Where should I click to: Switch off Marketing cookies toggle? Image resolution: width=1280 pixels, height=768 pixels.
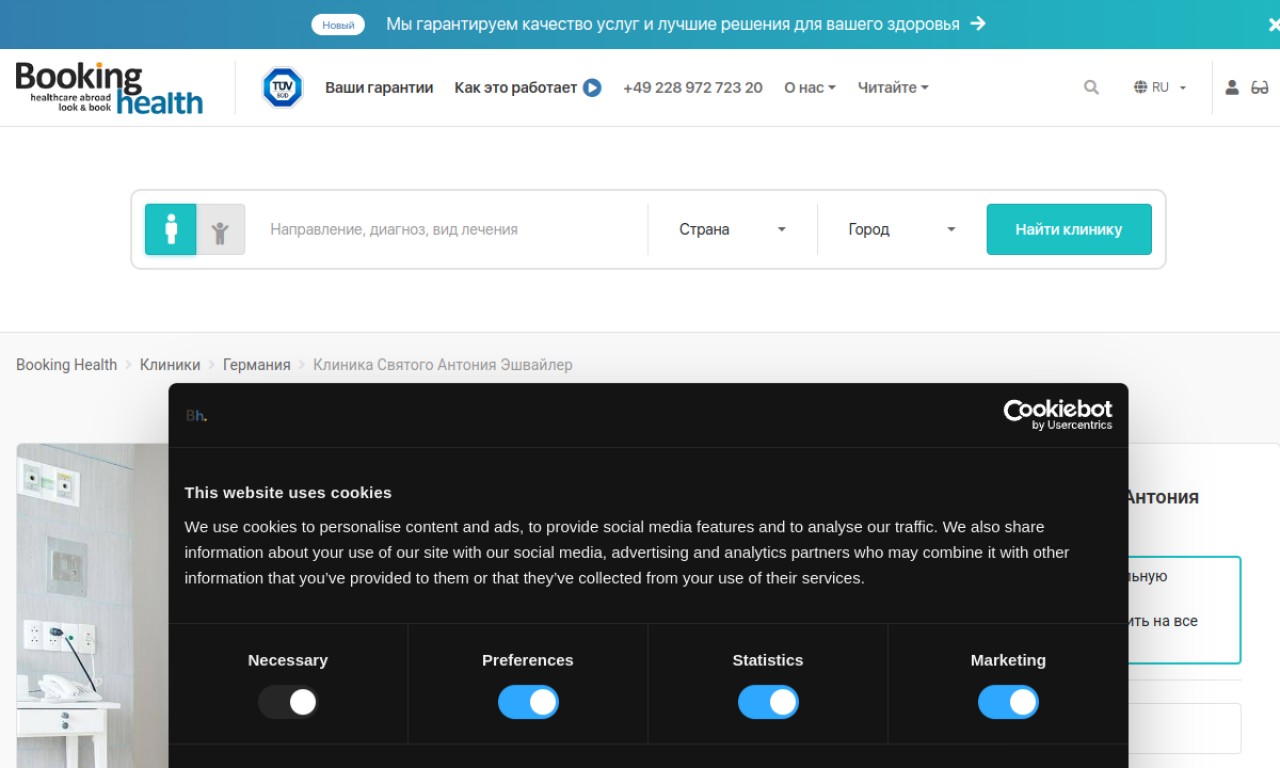[1008, 702]
